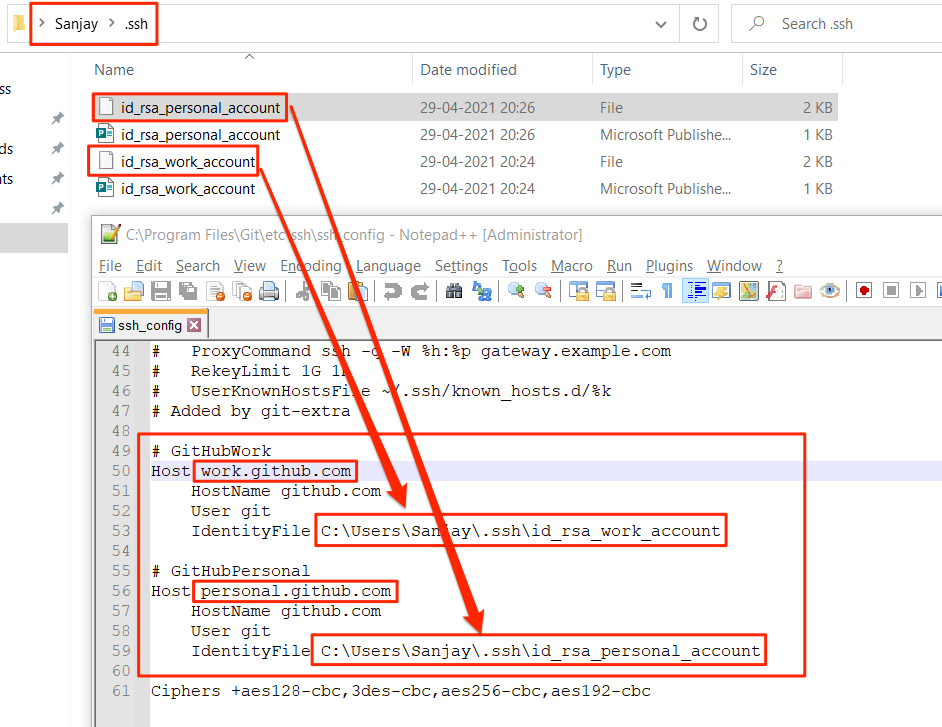Click the Undo arrow icon
942x727 pixels.
click(393, 291)
